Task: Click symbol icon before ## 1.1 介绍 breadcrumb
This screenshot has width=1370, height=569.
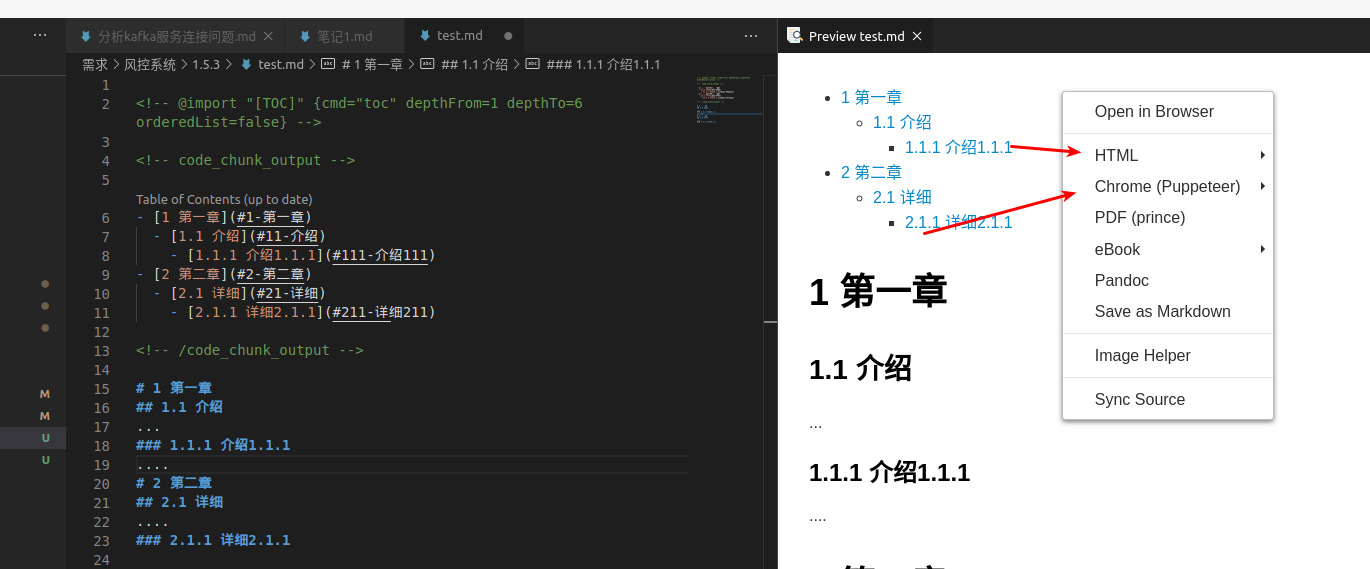Action: (427, 63)
